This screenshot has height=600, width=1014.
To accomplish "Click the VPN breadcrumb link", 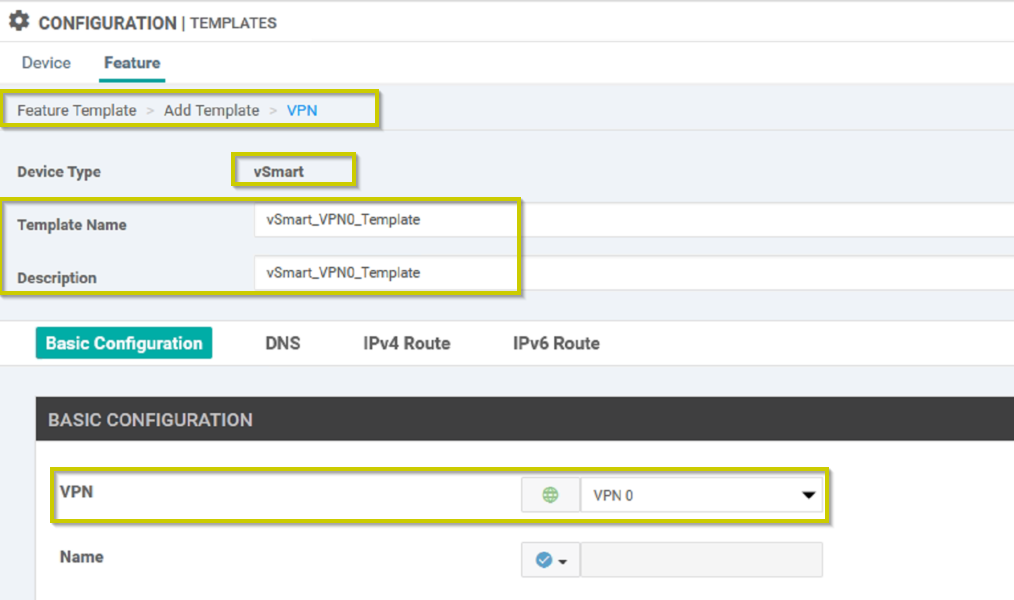I will pyautogui.click(x=302, y=111).
